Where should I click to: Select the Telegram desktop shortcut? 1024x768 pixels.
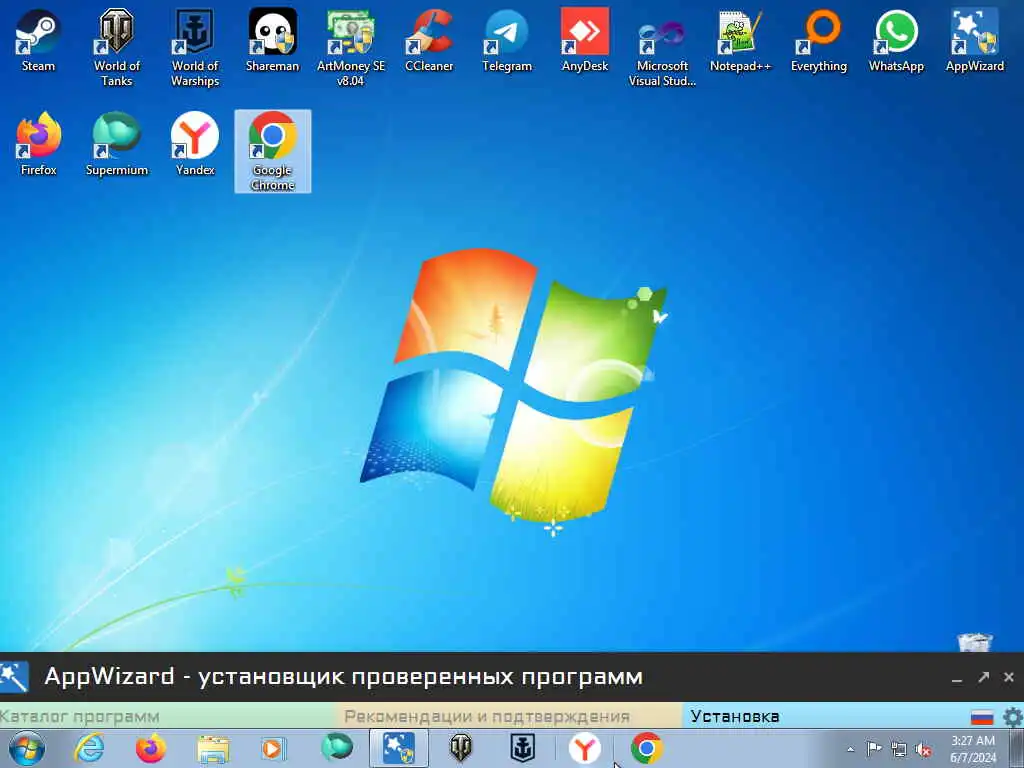tap(507, 40)
